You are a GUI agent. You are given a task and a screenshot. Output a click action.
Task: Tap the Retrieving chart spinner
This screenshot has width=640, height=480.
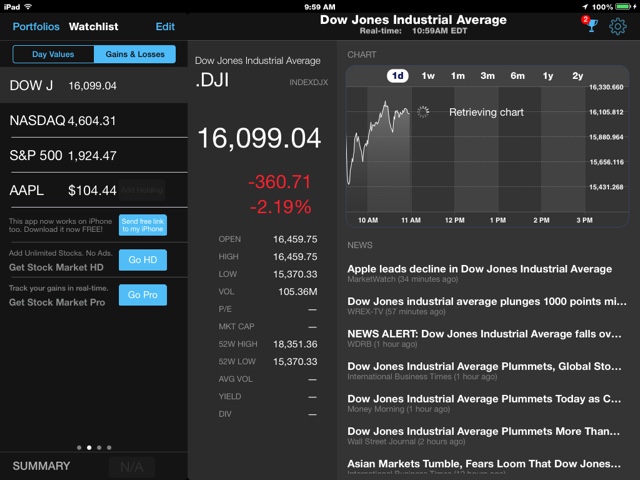click(x=423, y=112)
